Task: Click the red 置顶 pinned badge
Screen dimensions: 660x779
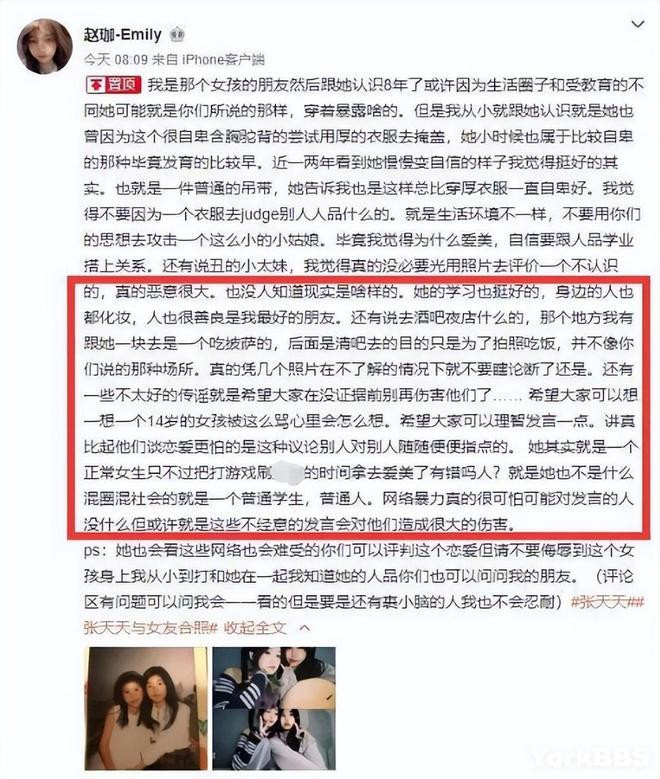Action: click(x=113, y=85)
